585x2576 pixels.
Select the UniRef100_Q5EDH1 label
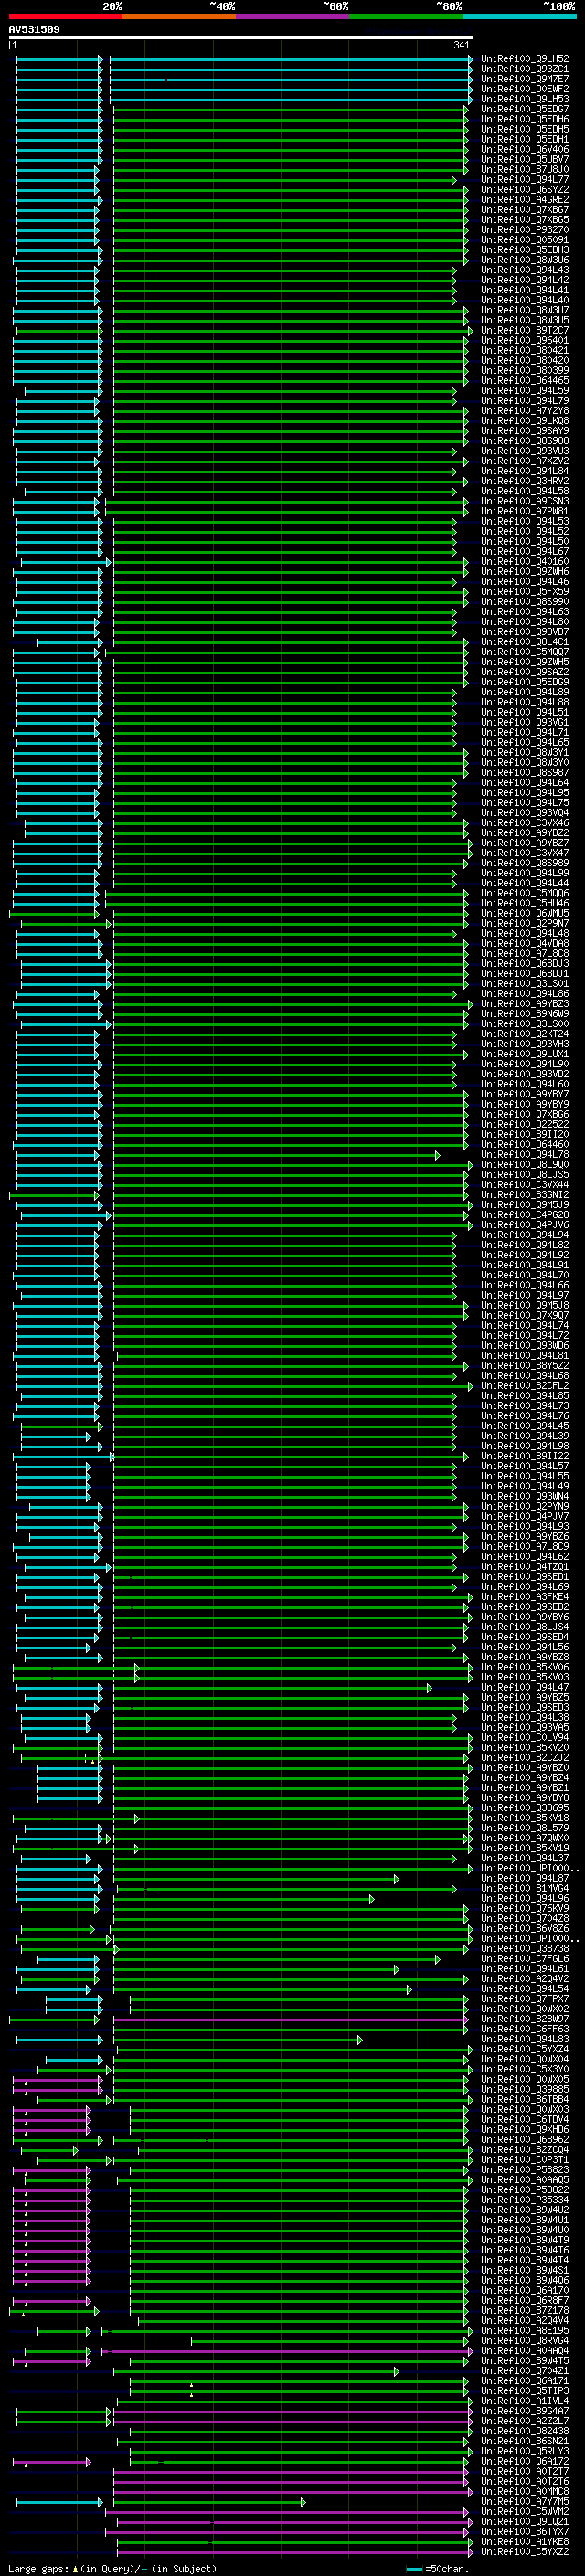tap(525, 139)
